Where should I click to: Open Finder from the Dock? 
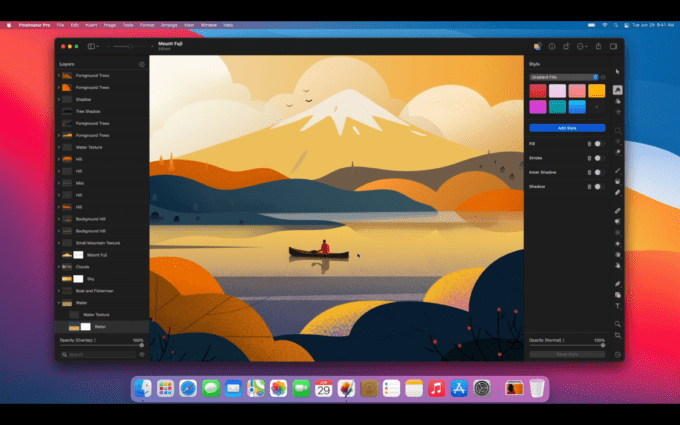(144, 388)
